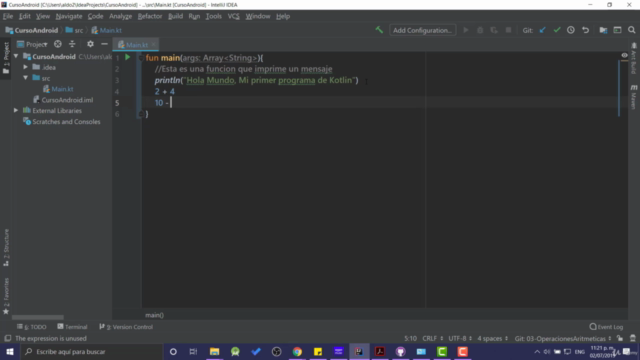640x360 pixels.
Task: Expand External Libraries node
Action: [16, 110]
